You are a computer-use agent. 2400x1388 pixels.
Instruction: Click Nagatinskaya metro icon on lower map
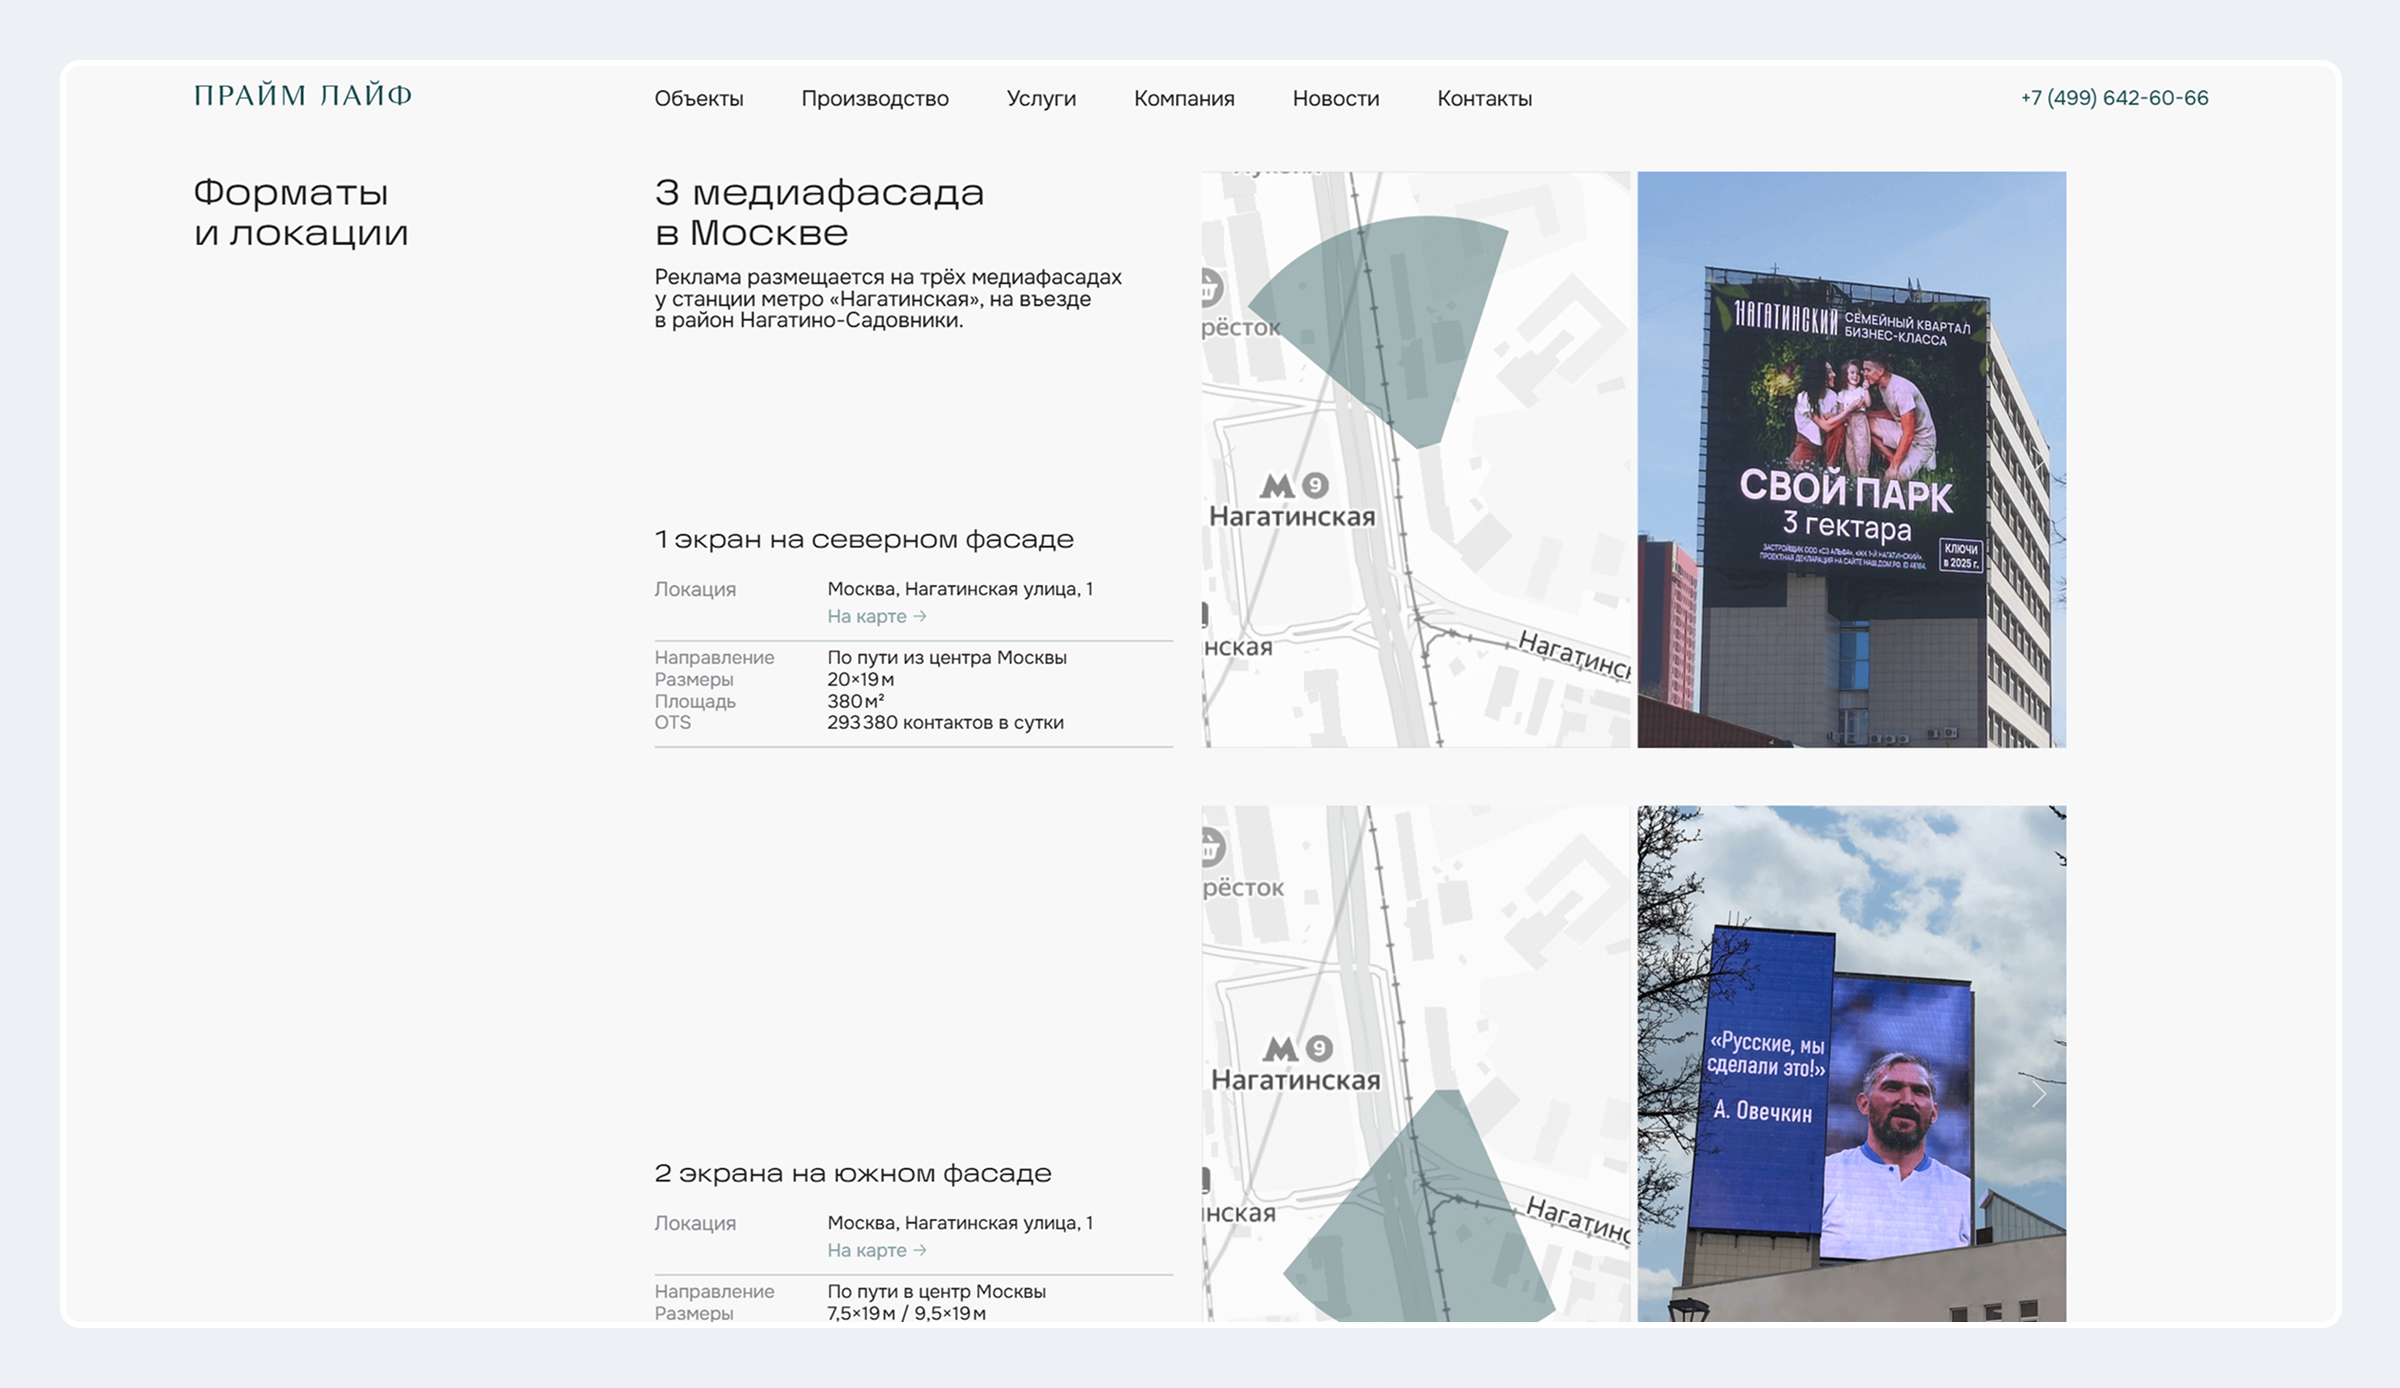[x=1280, y=1049]
